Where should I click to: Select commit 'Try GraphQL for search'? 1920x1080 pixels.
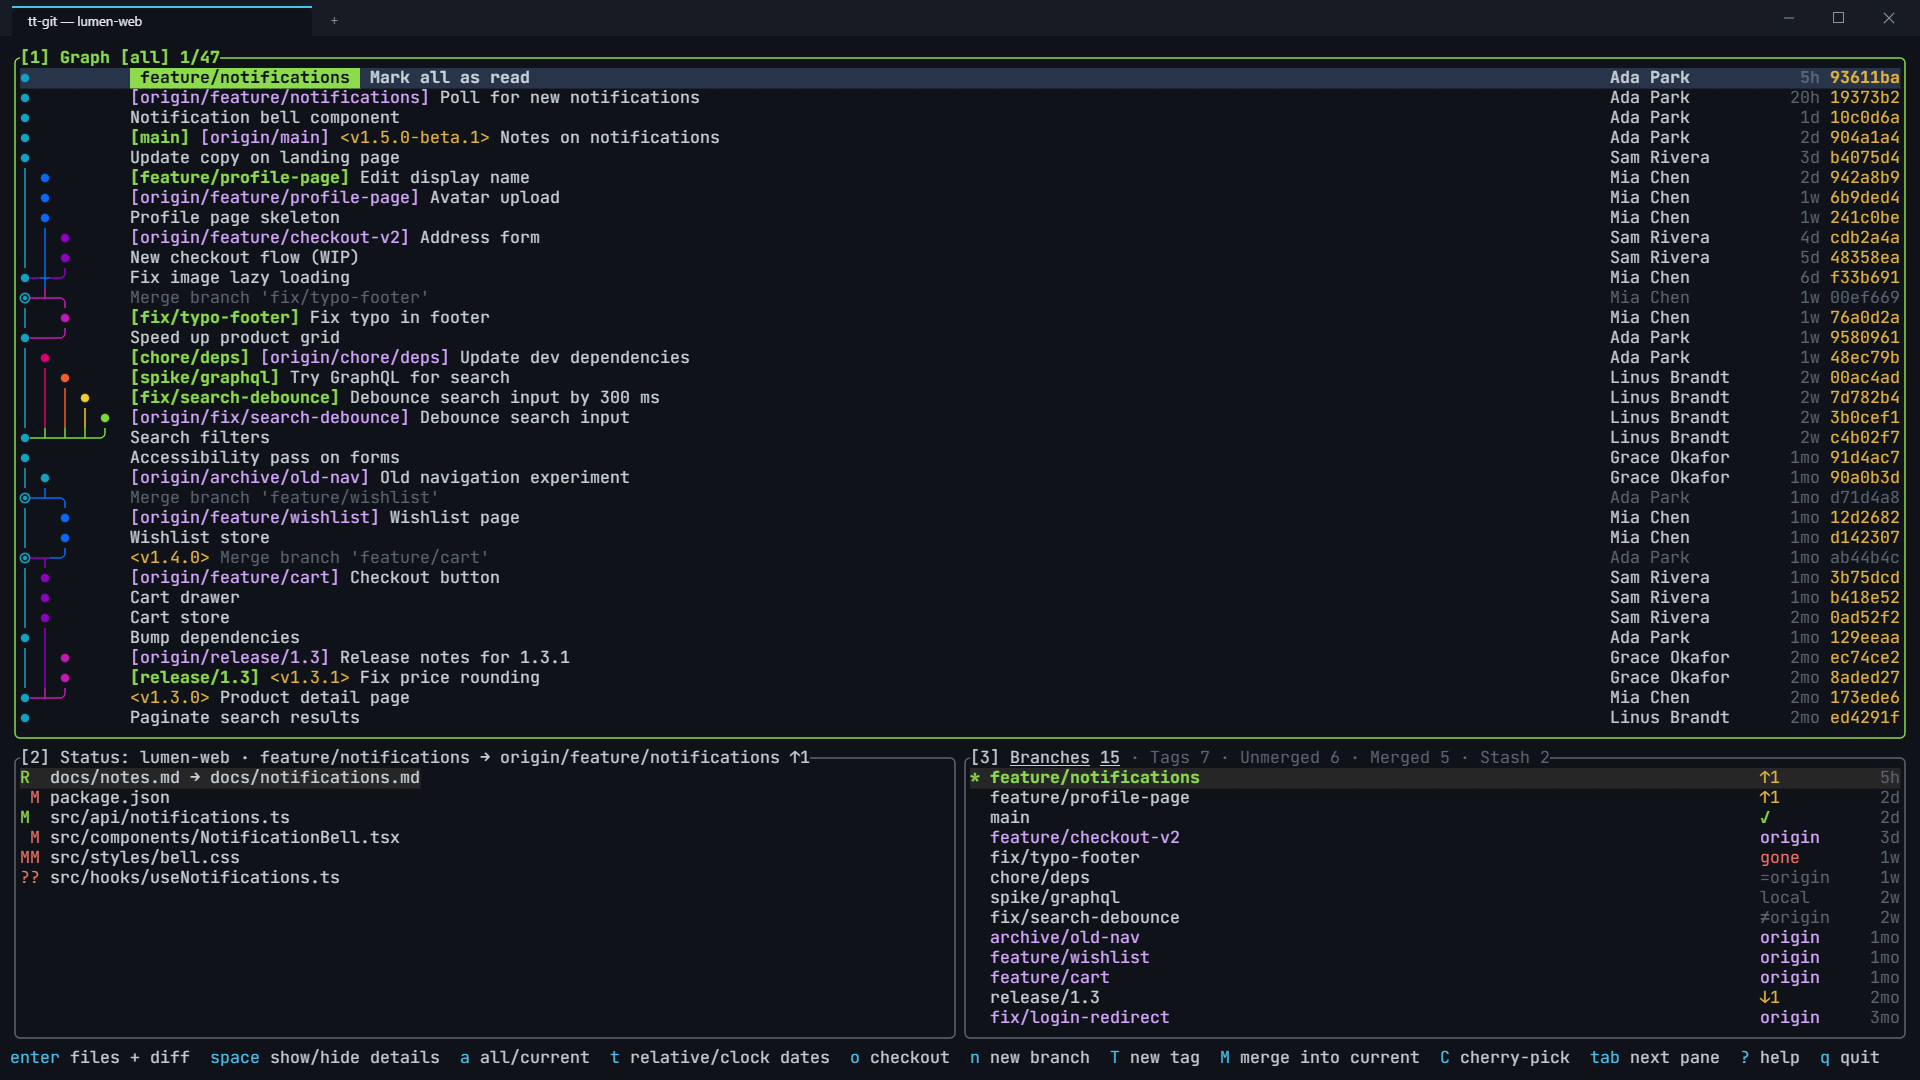960,377
